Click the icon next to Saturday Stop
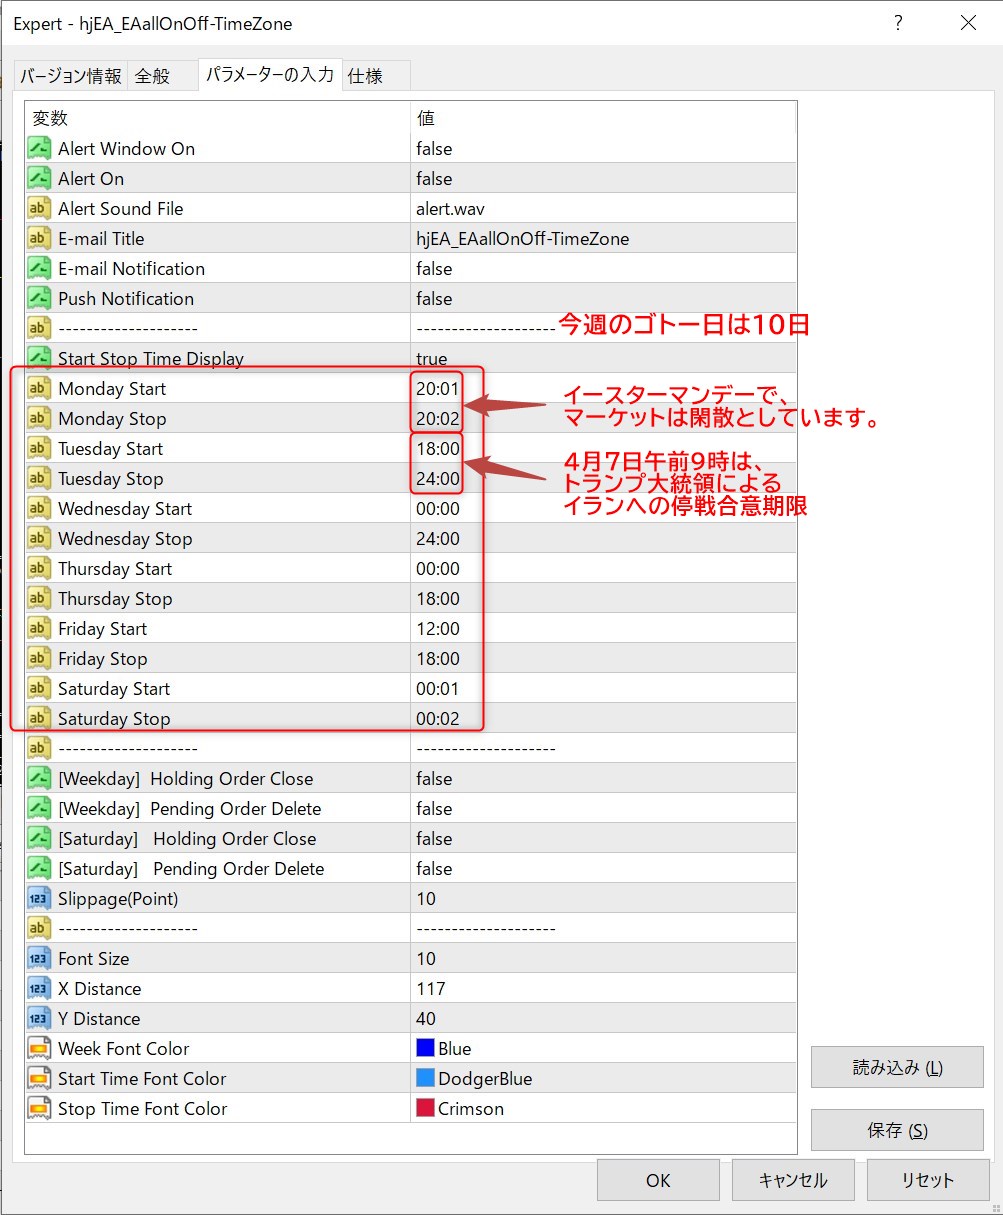 tap(39, 719)
